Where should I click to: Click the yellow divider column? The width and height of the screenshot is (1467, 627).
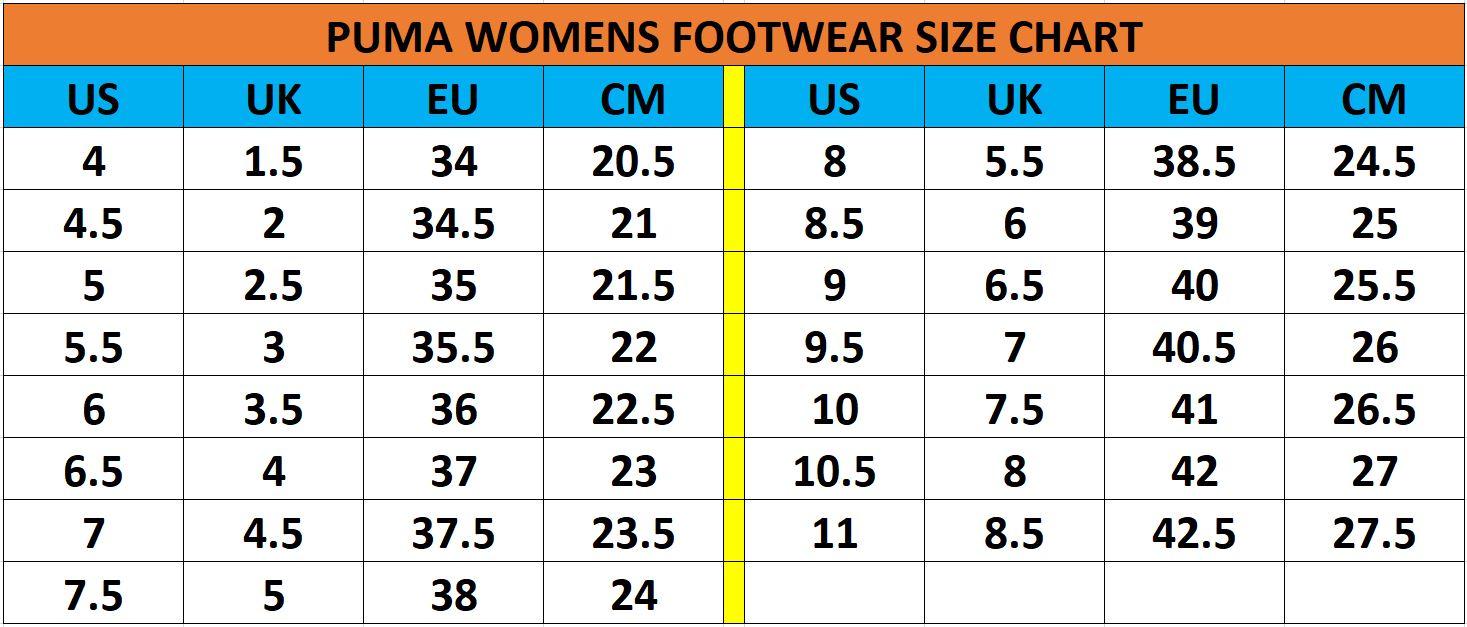[x=734, y=345]
